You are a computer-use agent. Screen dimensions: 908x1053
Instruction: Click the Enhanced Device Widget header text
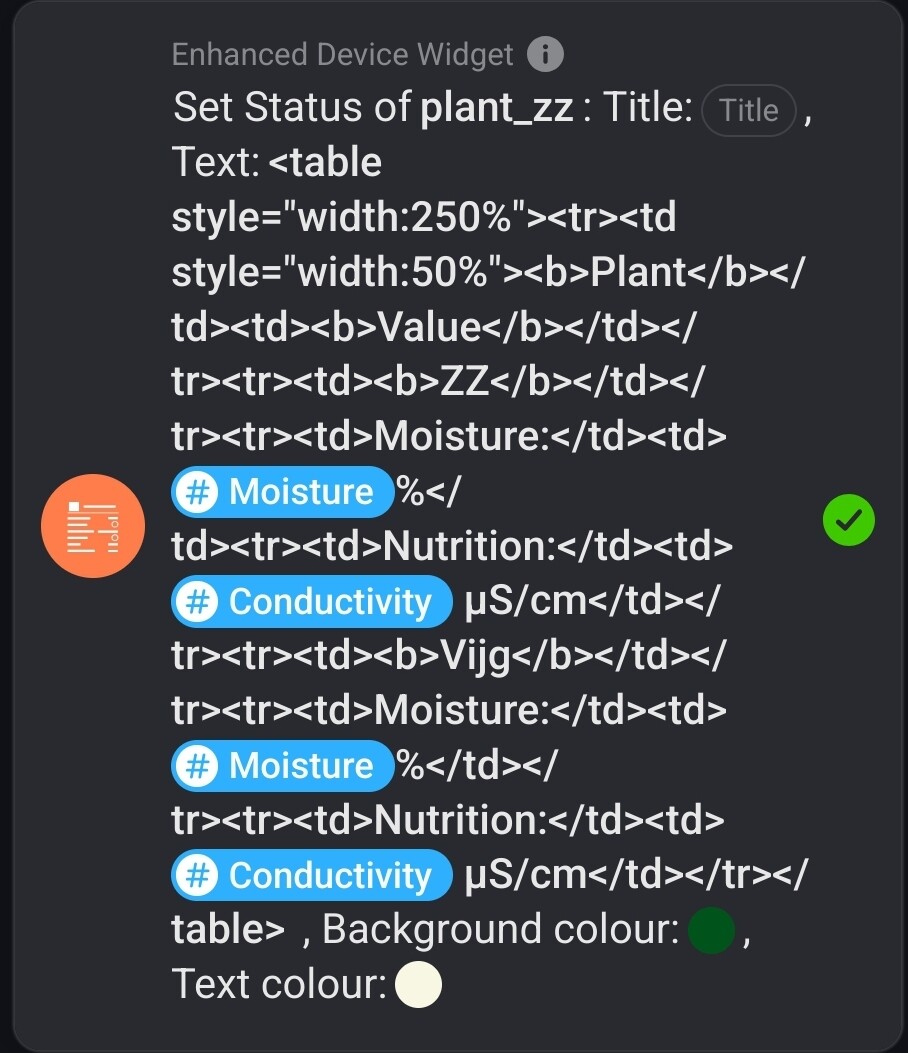coord(342,54)
